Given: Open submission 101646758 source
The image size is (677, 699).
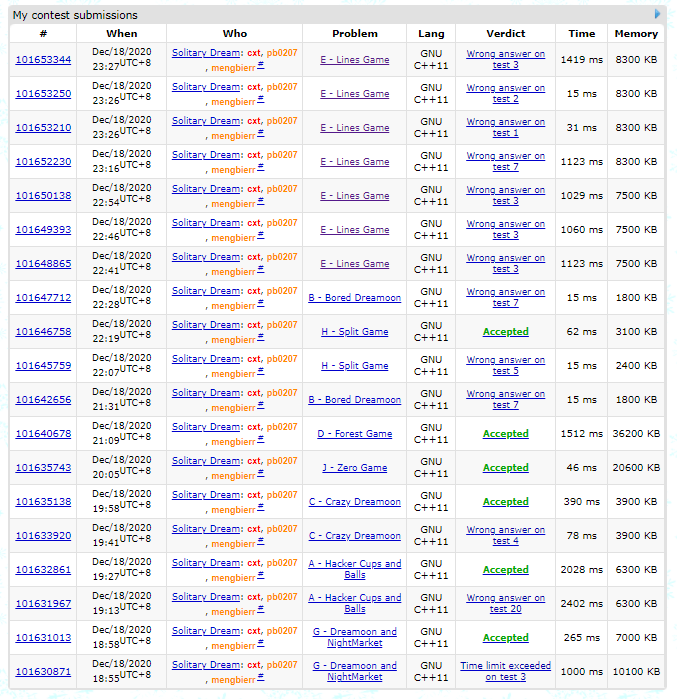Looking at the screenshot, I should pyautogui.click(x=43, y=332).
